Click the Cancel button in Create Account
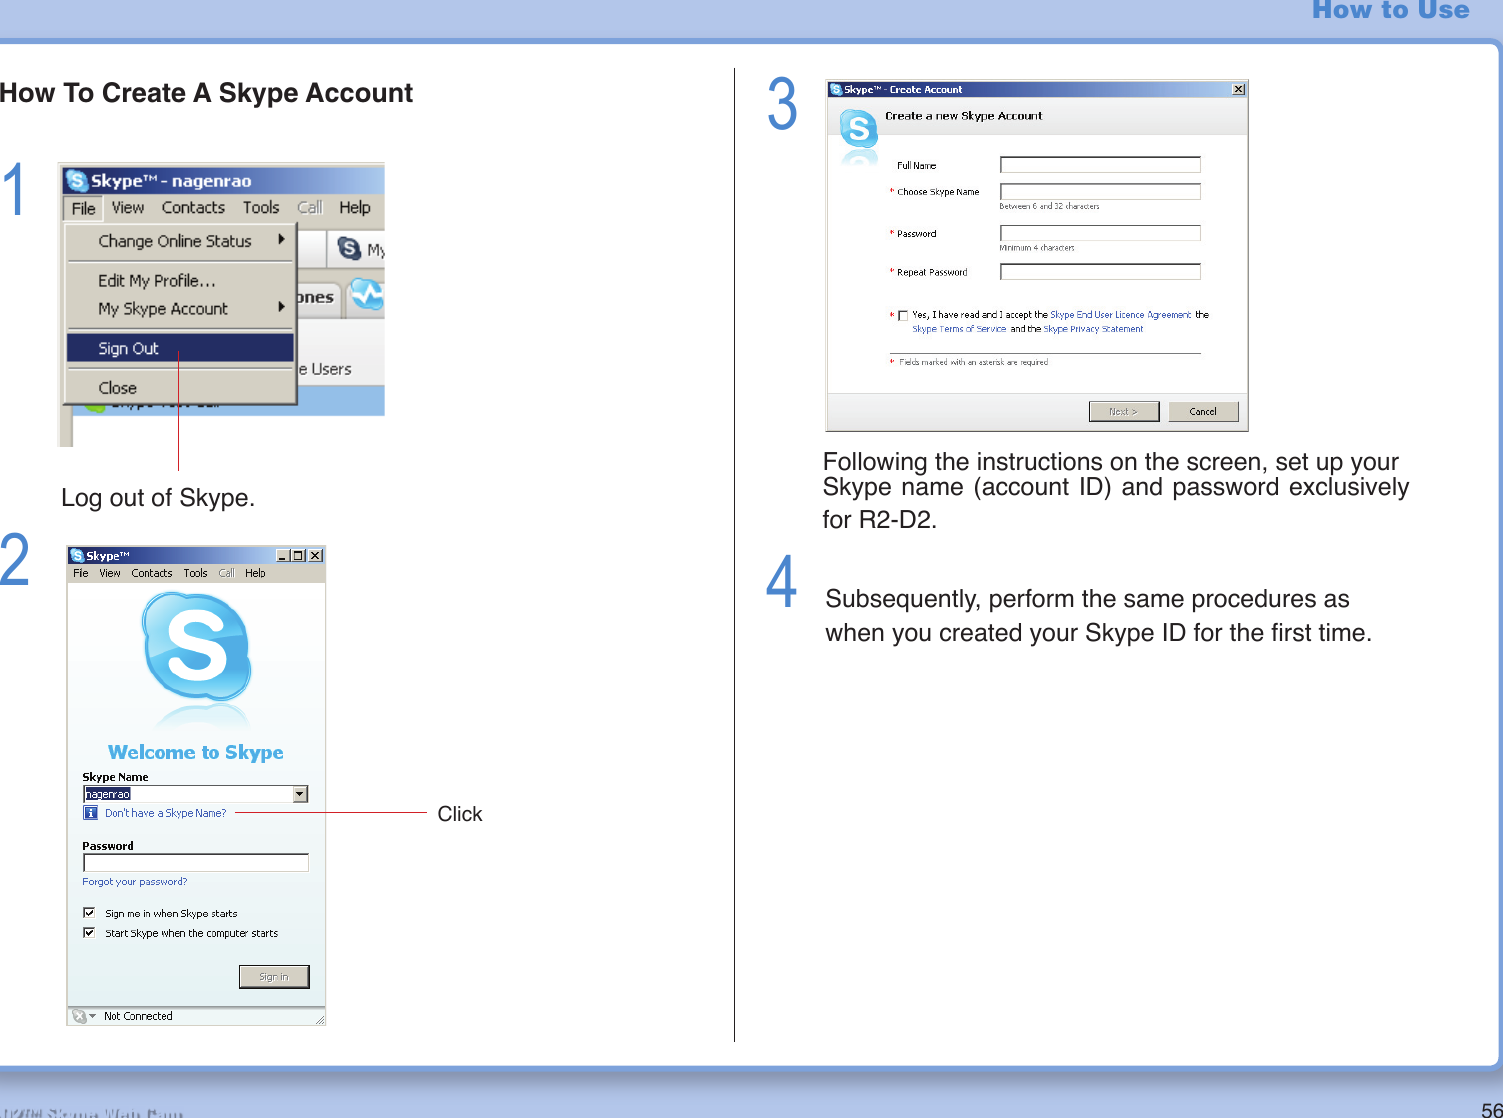1503x1118 pixels. tap(1203, 411)
